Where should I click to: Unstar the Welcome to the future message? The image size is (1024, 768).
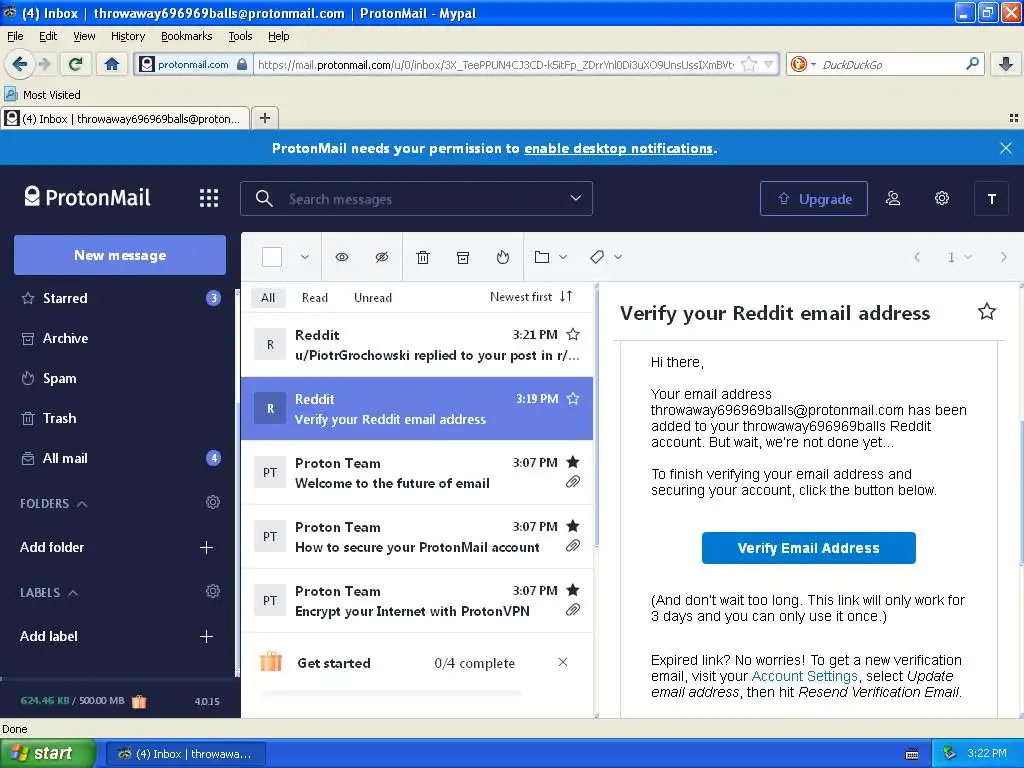(x=573, y=462)
